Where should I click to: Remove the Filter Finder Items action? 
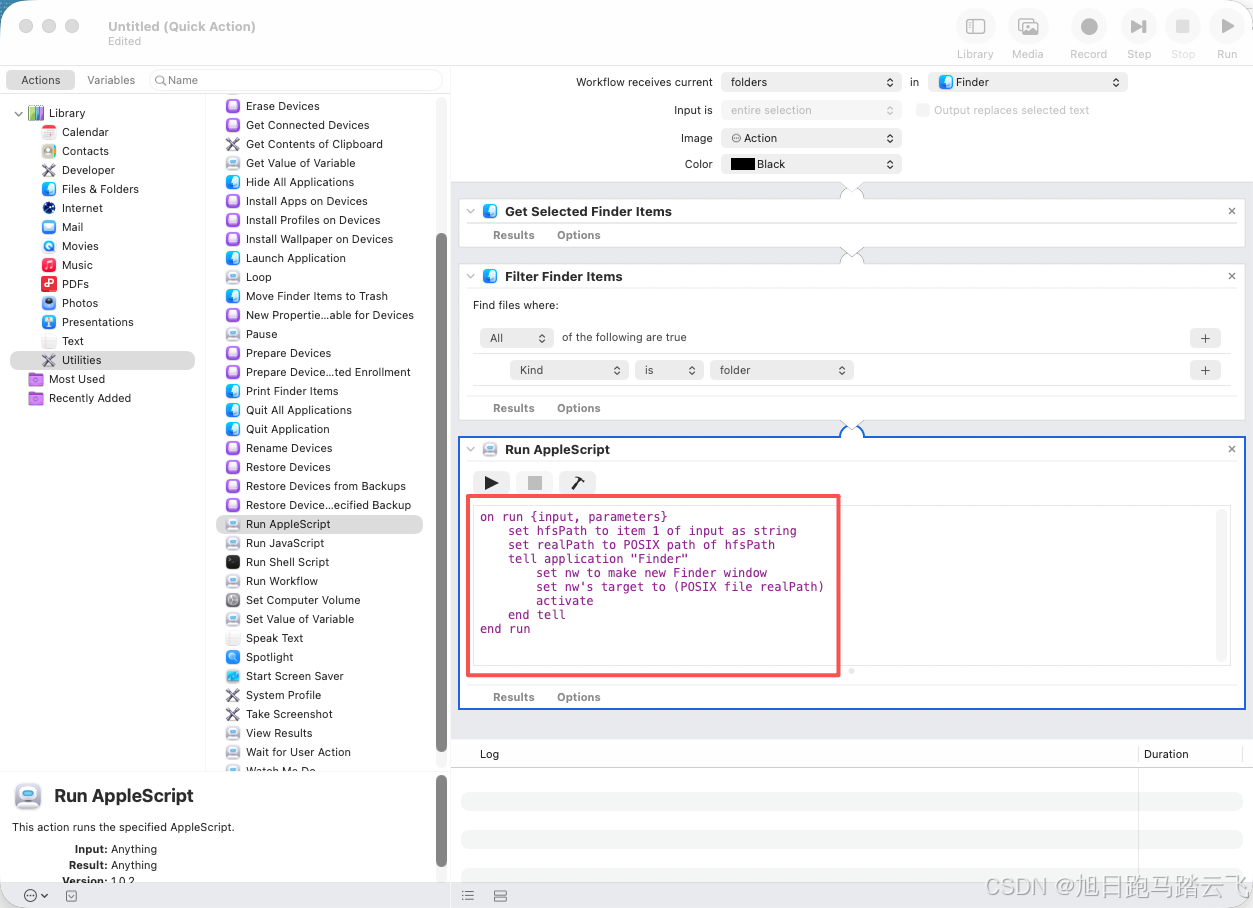coord(1232,276)
